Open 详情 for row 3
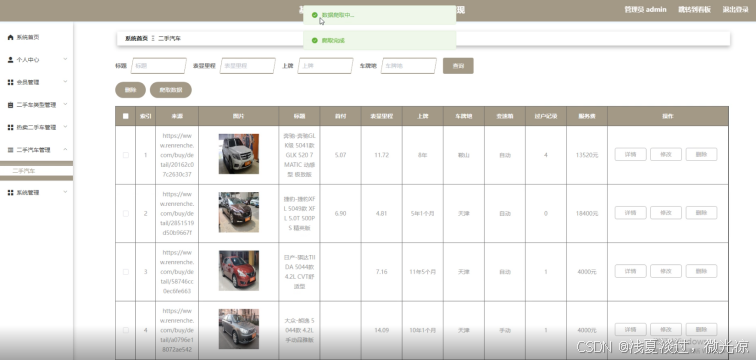 (x=630, y=271)
